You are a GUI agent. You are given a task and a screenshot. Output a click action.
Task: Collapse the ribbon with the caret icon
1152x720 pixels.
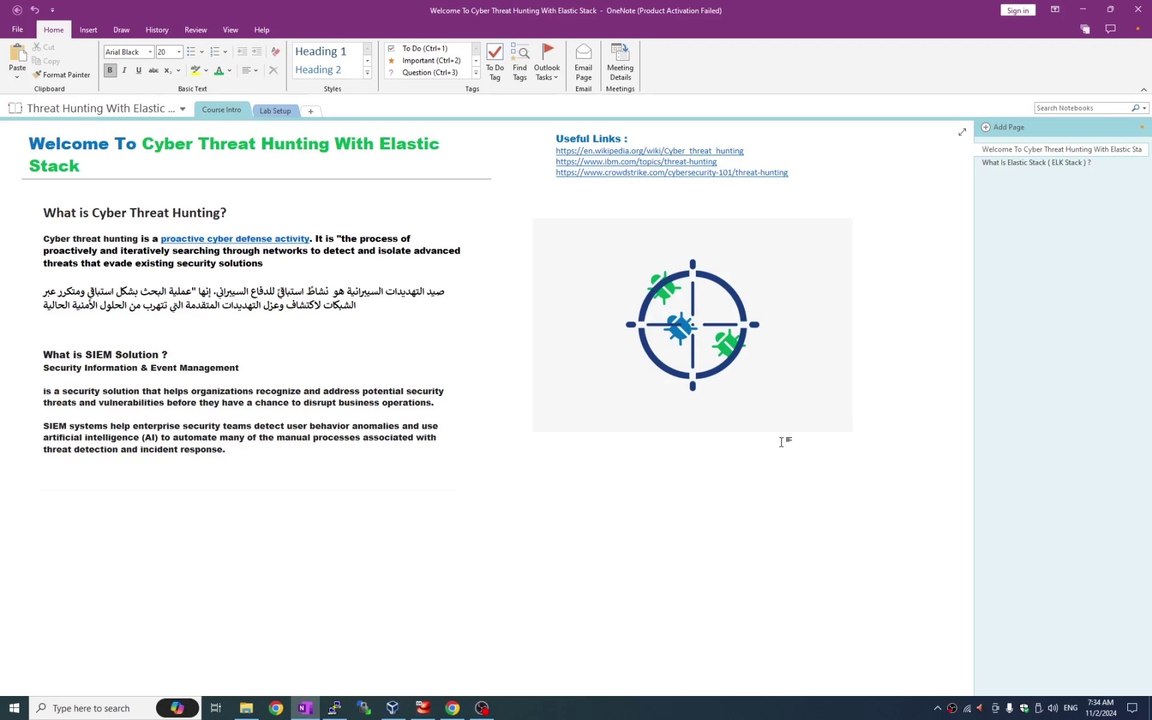click(1143, 90)
